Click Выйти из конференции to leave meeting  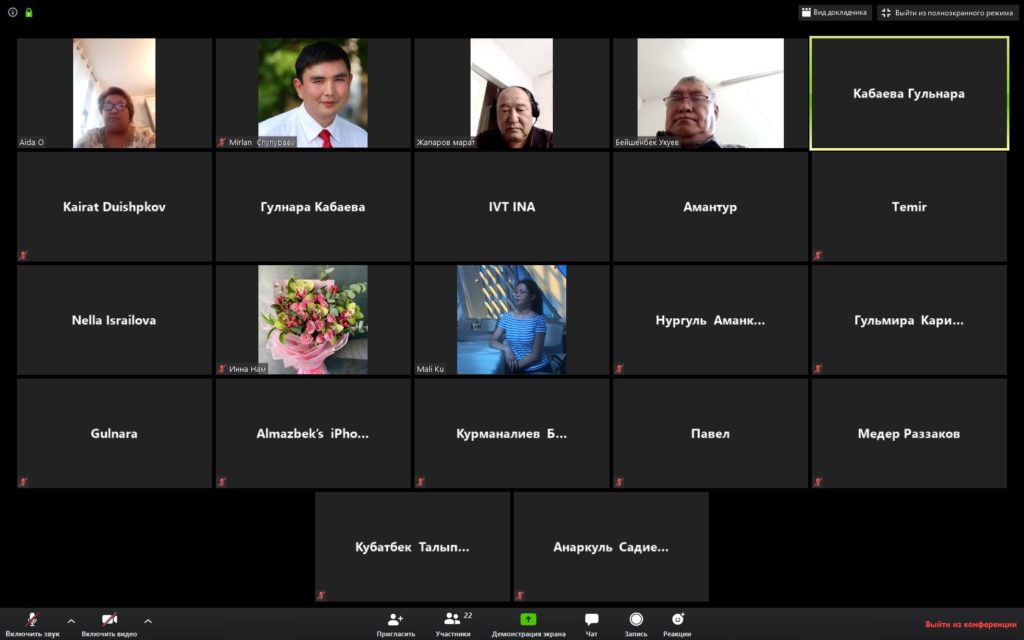tap(969, 624)
